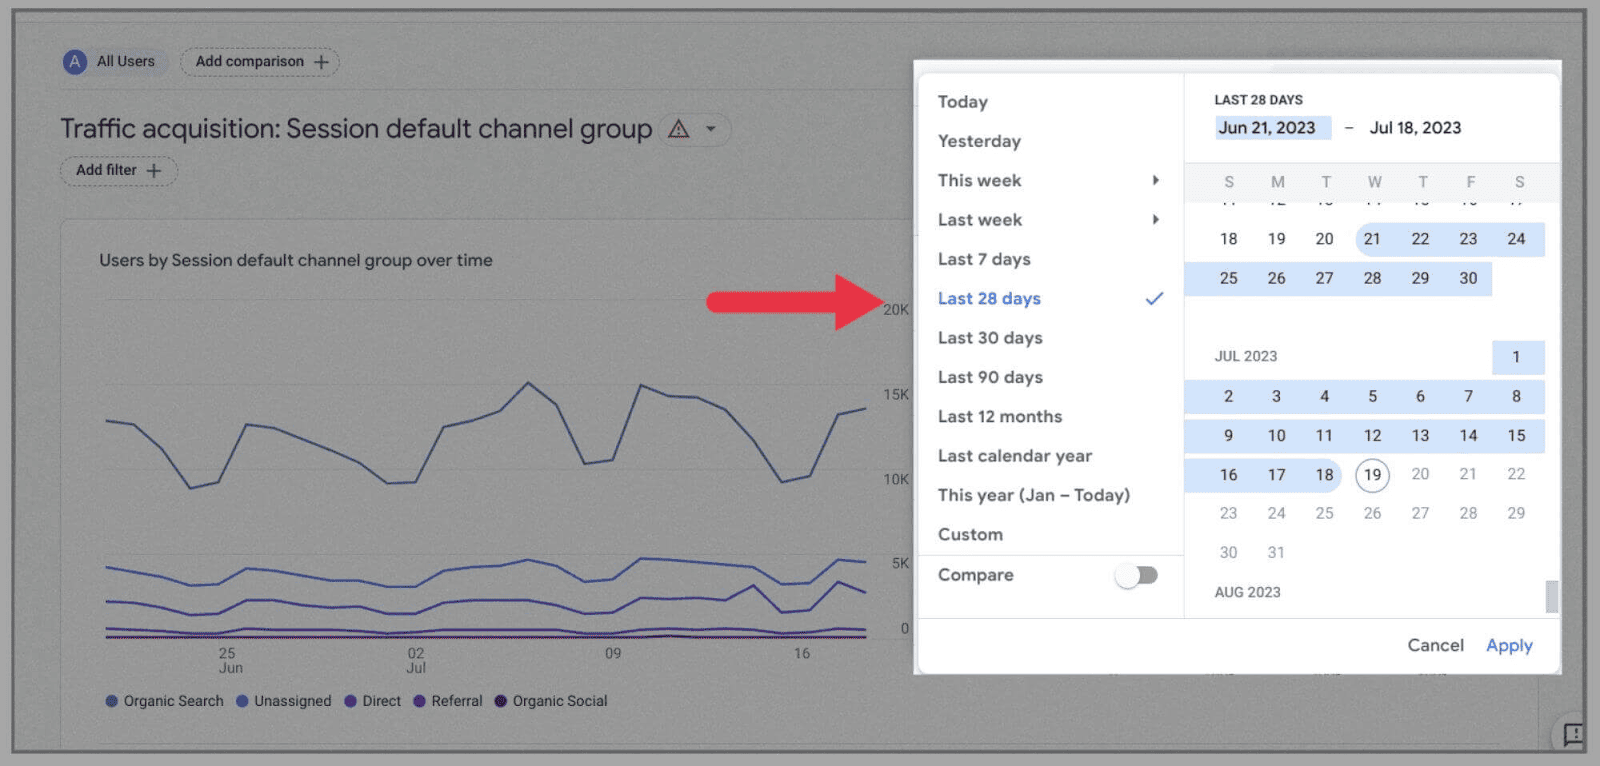
Task: Click the plus icon in Add comparison
Action: 321,62
